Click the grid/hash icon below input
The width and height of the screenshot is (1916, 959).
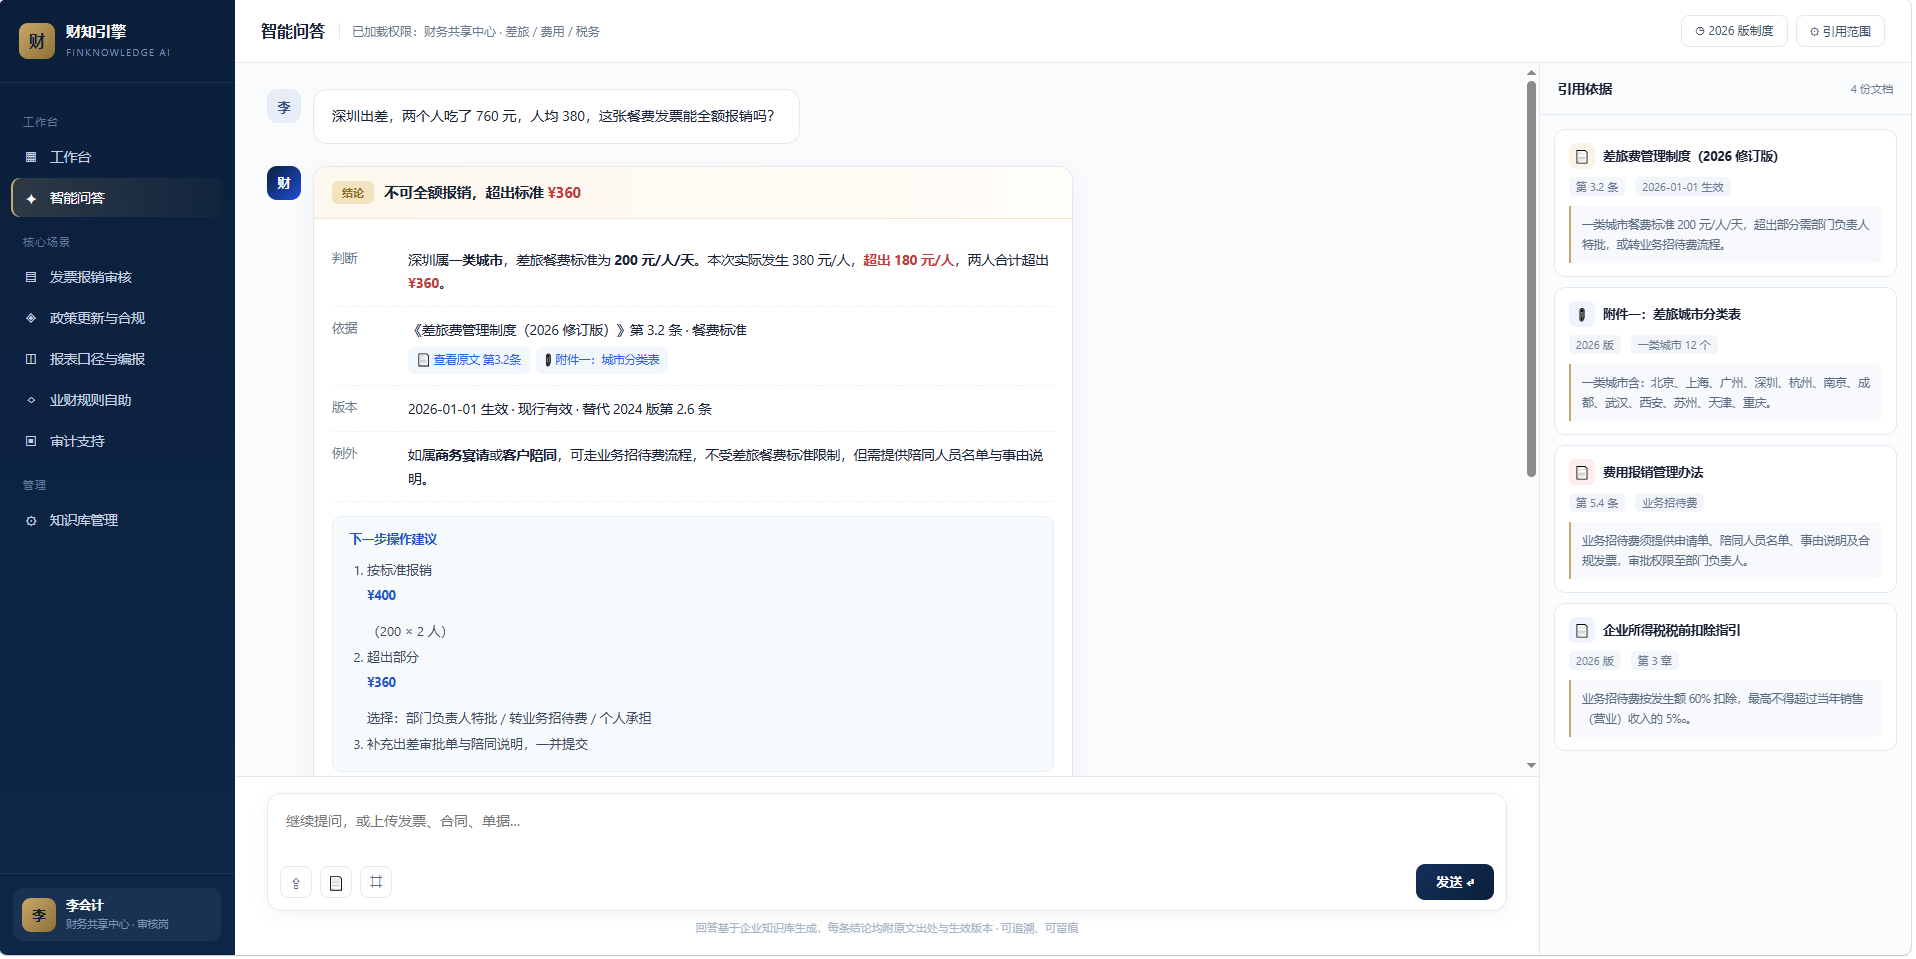[x=376, y=882]
